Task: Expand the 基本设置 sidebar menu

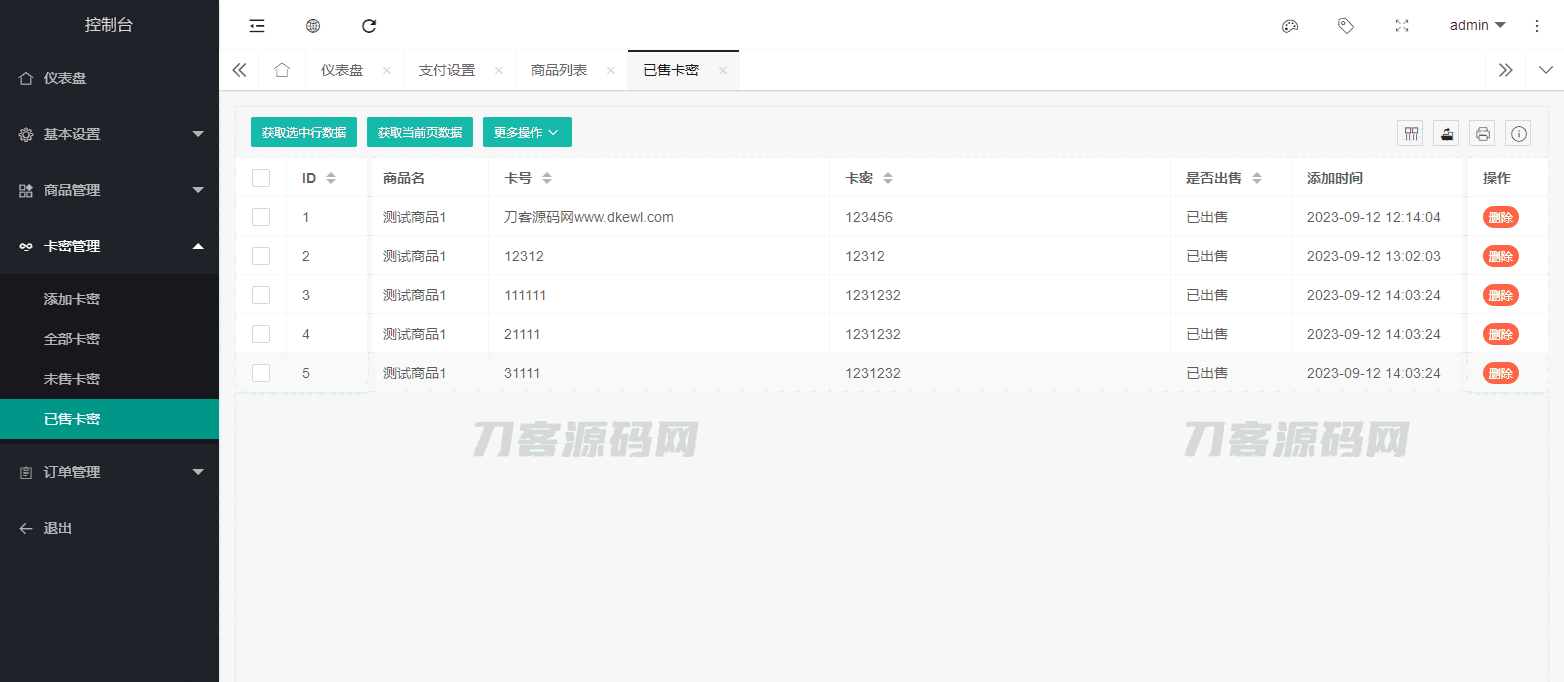Action: coord(109,134)
